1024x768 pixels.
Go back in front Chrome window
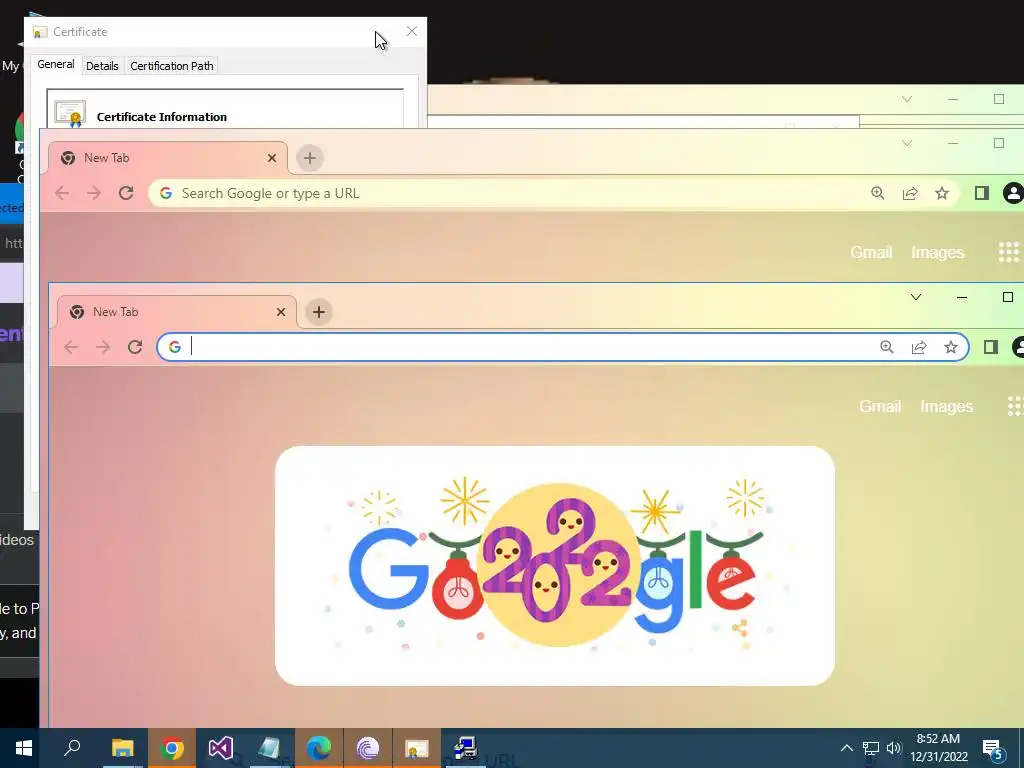[x=71, y=347]
